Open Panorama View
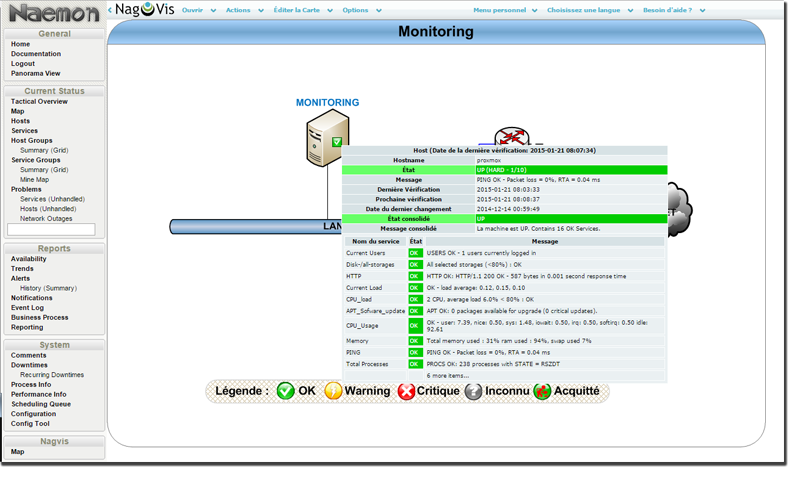Viewport: 800px width, 479px height. click(x=35, y=73)
